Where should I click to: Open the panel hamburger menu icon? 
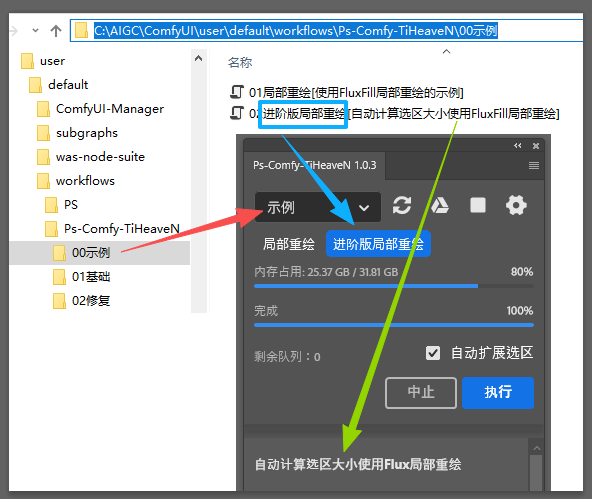pos(534,165)
